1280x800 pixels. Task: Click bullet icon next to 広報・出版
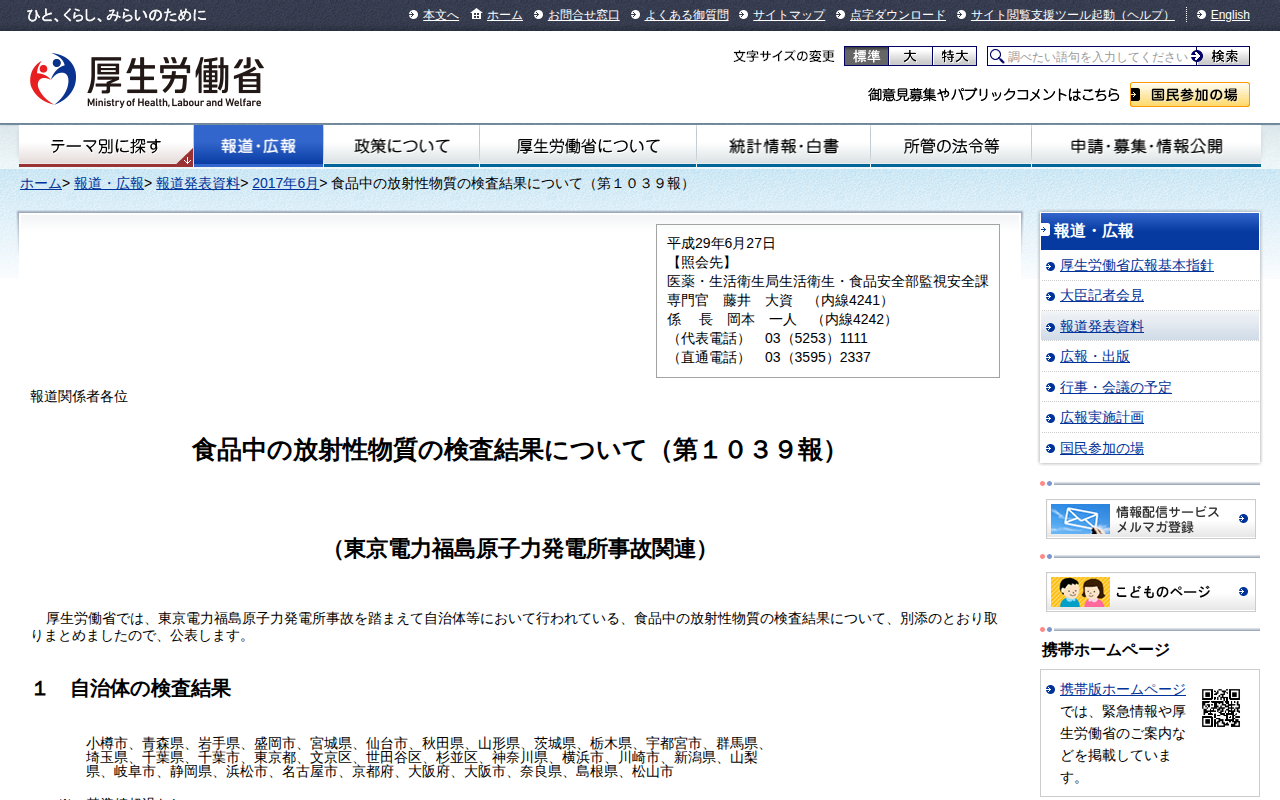tap(1050, 358)
